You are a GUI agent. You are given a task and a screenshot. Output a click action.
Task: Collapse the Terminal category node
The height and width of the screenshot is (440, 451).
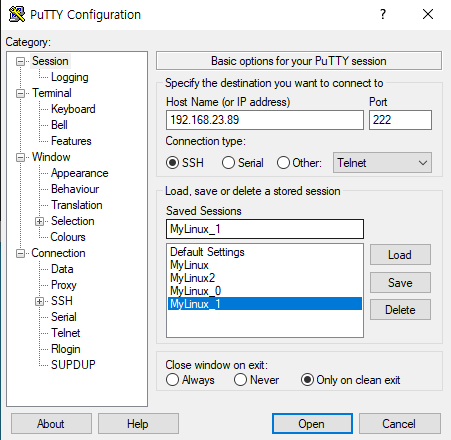[20, 93]
